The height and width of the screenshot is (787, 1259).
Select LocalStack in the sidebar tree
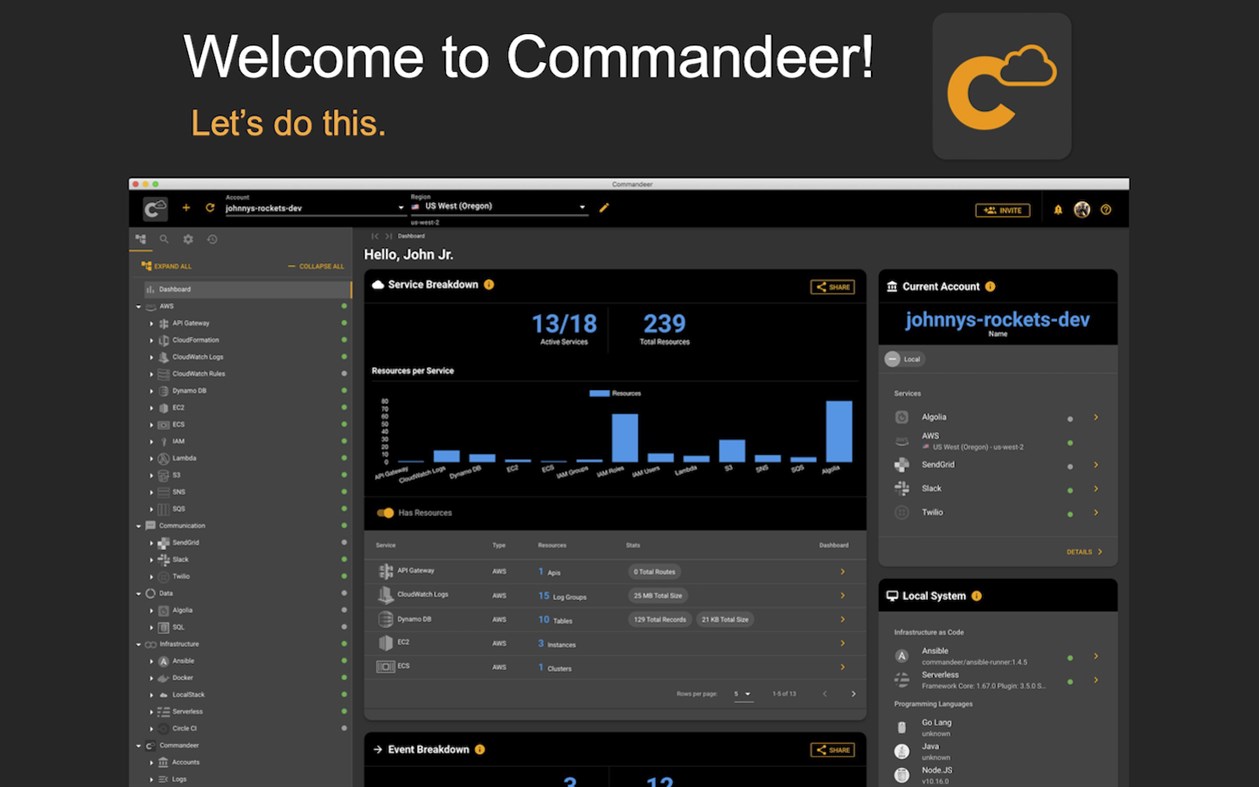pos(188,695)
